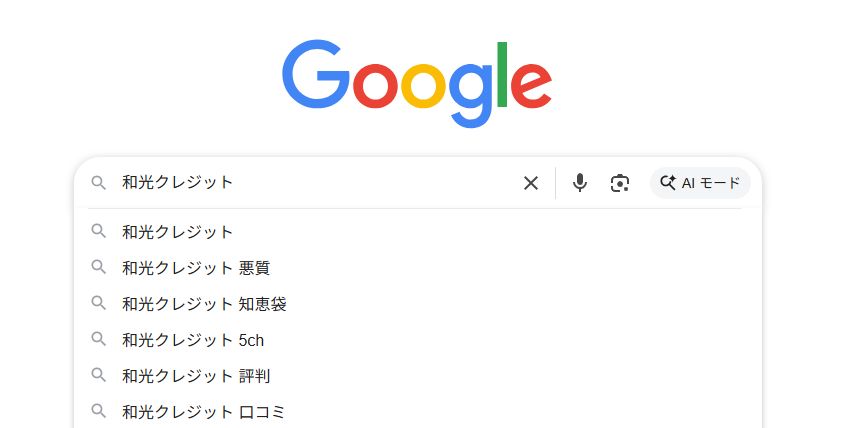Viewport: 844px width, 428px height.
Task: Choose suggestion 和光クレジット 口コミ
Action: pyautogui.click(x=204, y=411)
